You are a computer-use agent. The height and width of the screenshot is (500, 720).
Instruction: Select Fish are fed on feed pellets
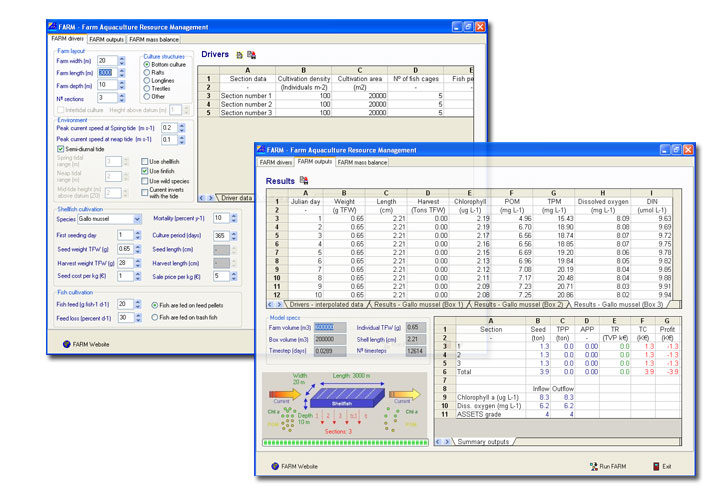click(x=155, y=305)
